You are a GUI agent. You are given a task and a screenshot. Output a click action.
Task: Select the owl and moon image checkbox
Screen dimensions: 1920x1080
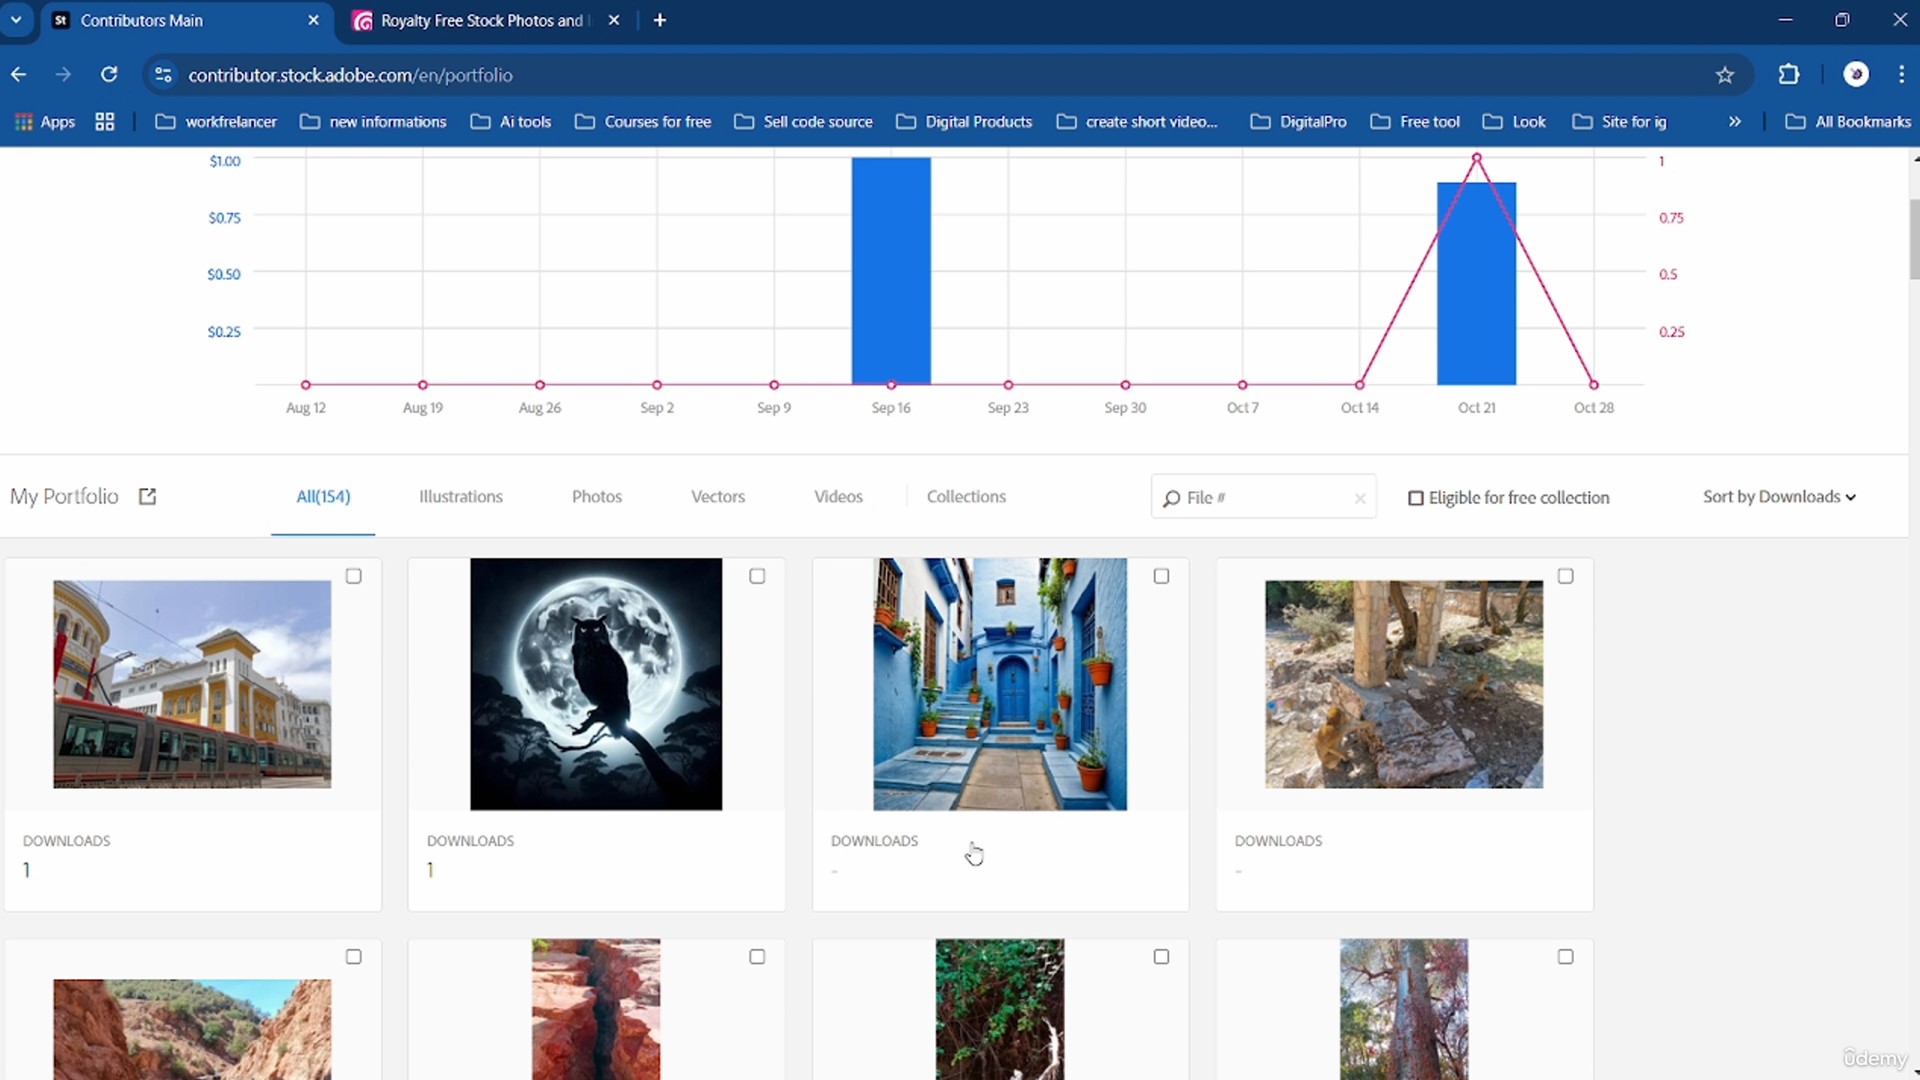click(757, 576)
